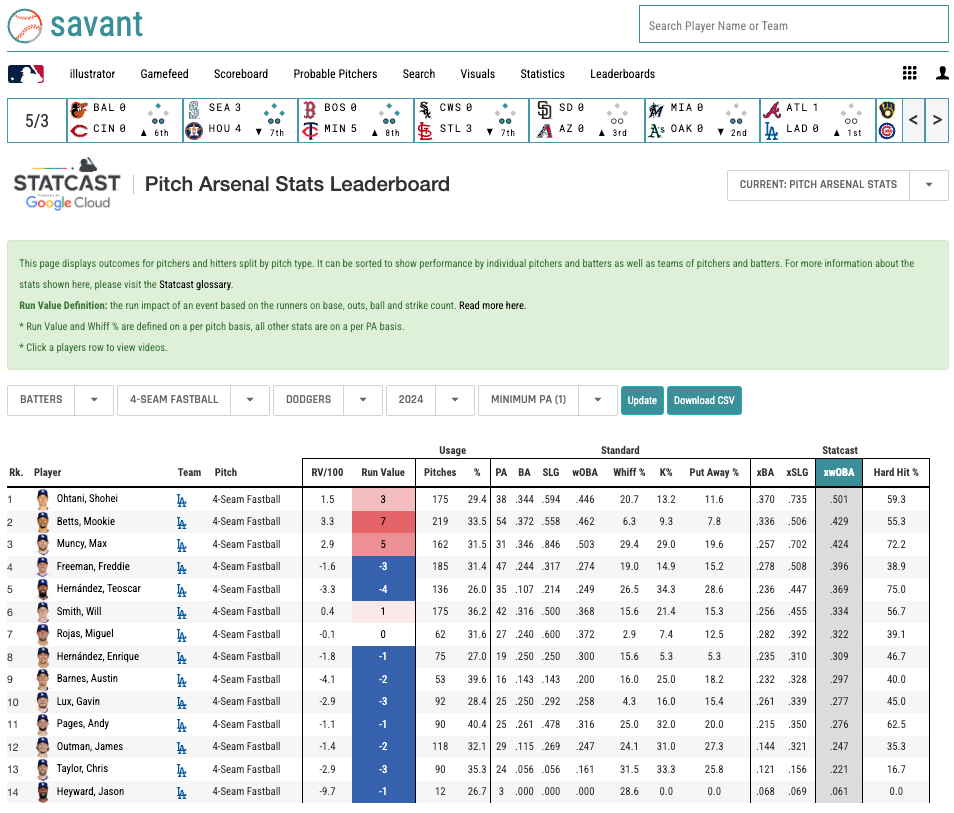Open the Scoreboard menu item

240,73
